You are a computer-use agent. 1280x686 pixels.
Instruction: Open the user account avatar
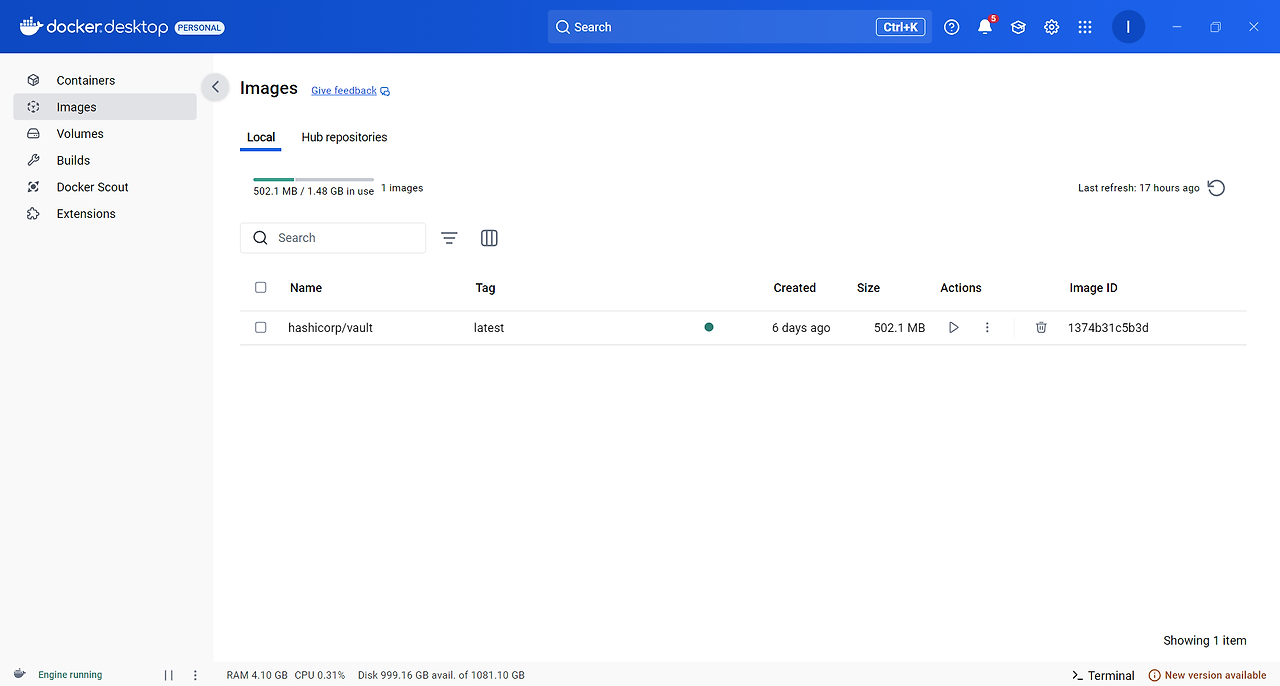point(1128,27)
